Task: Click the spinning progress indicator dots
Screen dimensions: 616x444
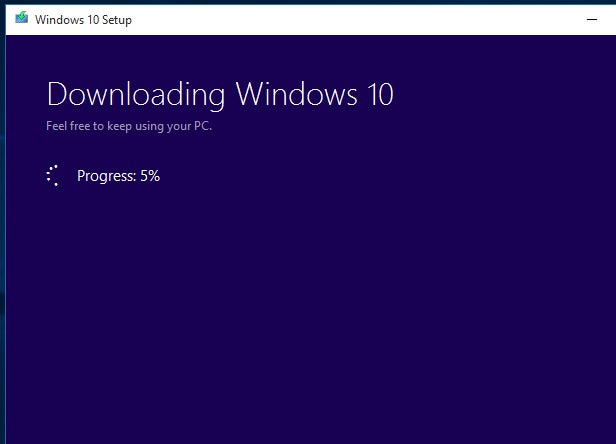Action: click(53, 175)
